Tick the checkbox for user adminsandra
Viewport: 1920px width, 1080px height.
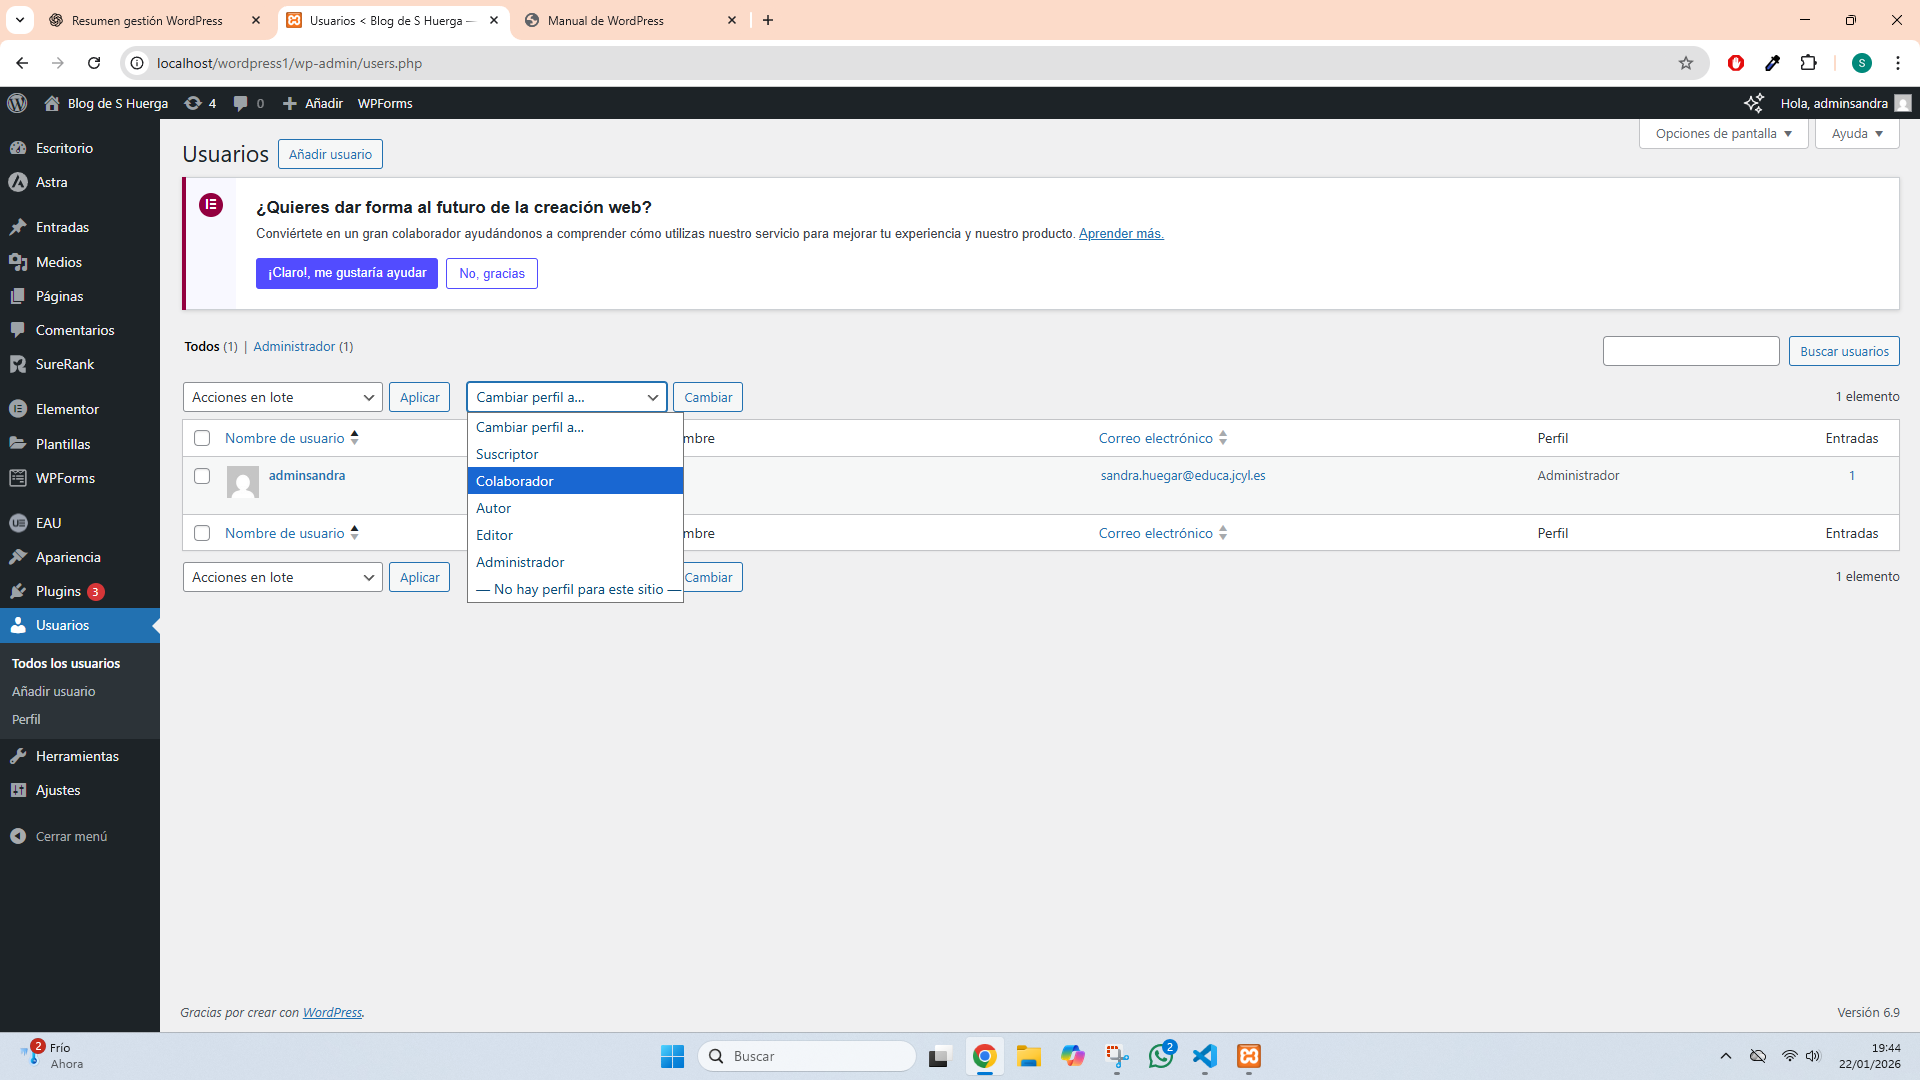[202, 476]
